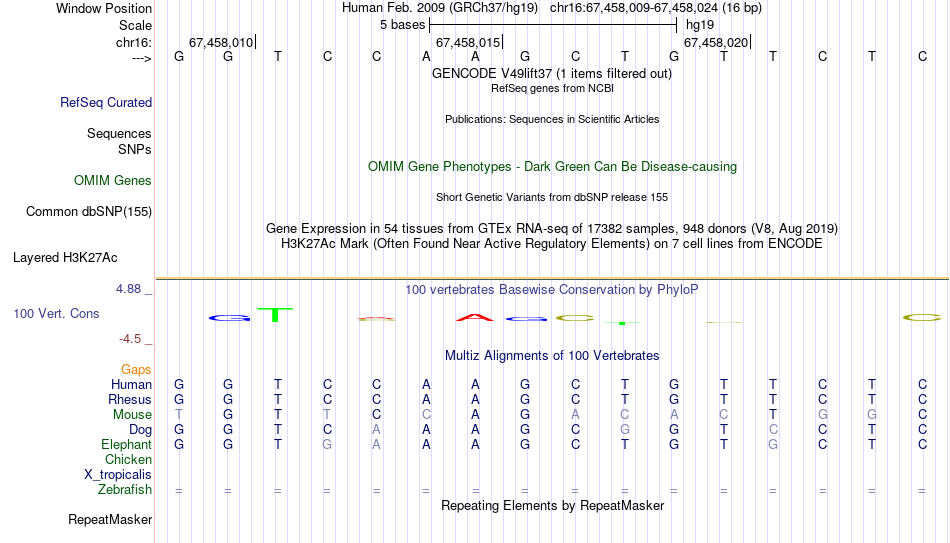This screenshot has width=950, height=543.
Task: Click Multiz Alignments of 100 Vertebrates title
Action: tap(552, 356)
